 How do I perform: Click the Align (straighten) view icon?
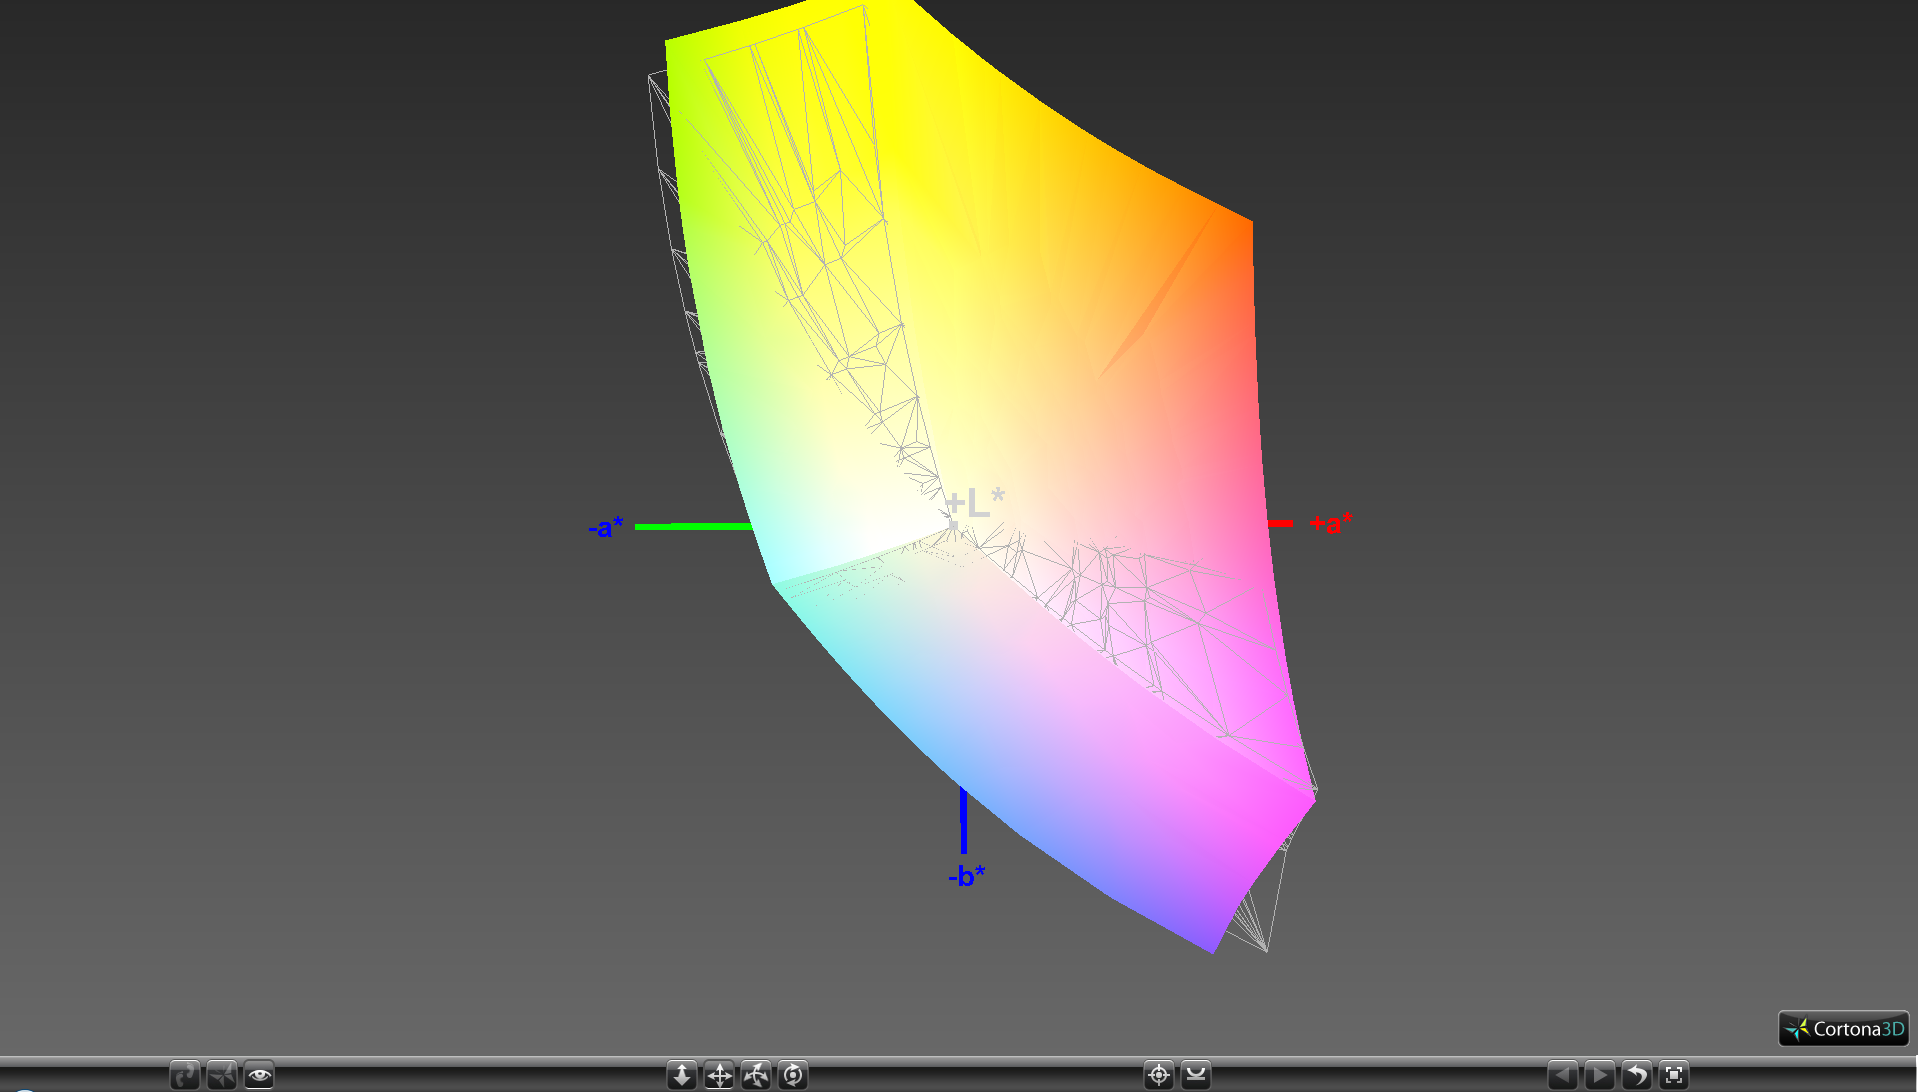coord(1196,1075)
